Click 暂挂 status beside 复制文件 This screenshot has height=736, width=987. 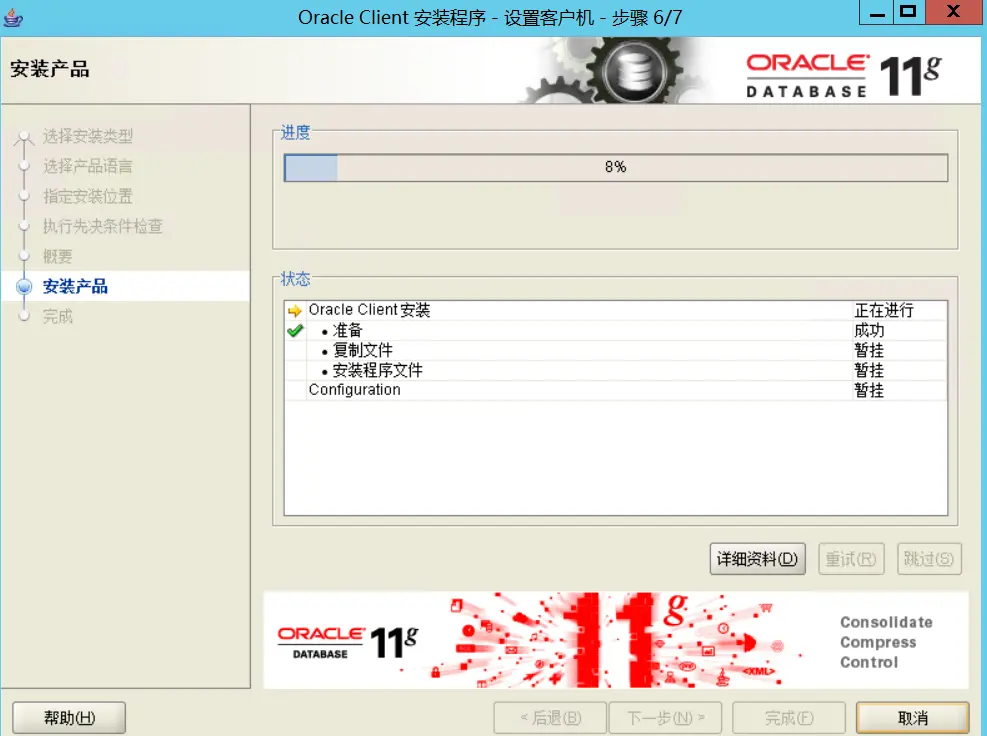click(869, 350)
